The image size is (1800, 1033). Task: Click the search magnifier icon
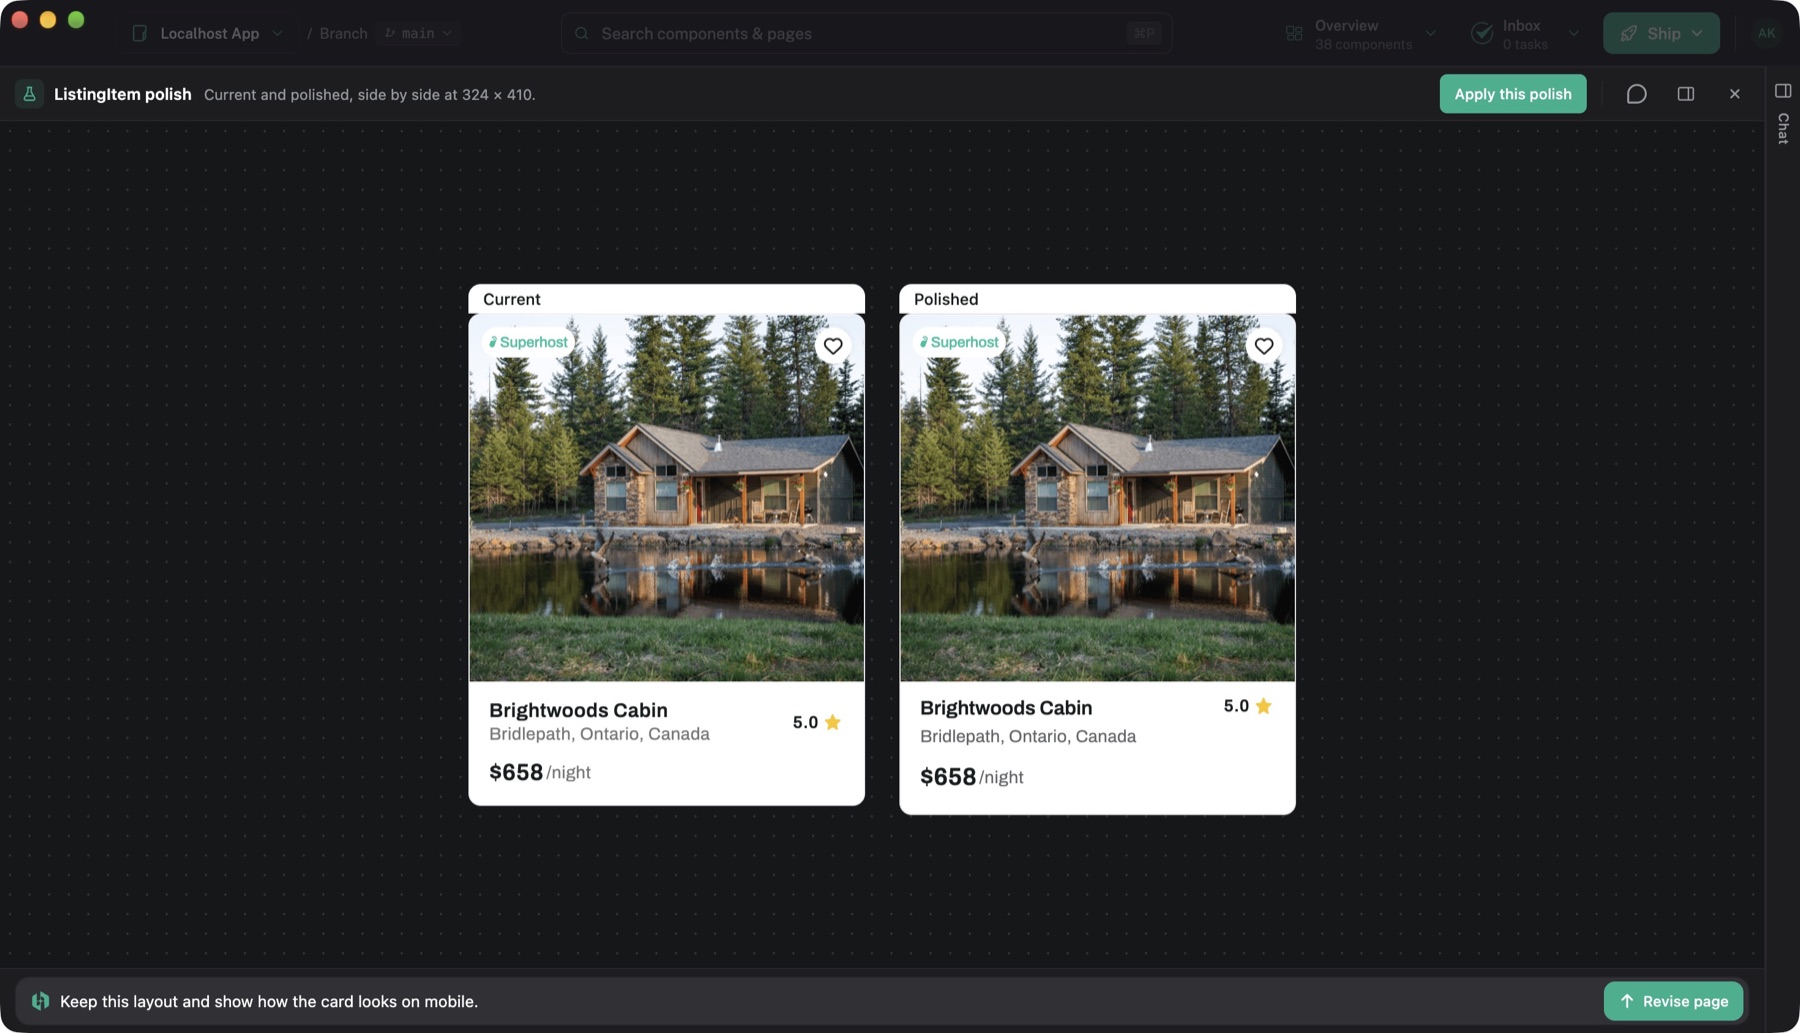(581, 33)
